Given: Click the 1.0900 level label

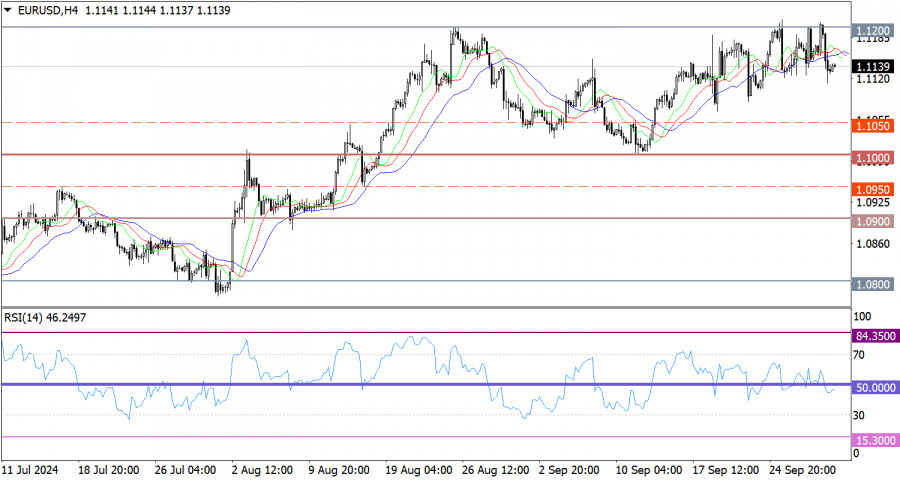Looking at the screenshot, I should tap(873, 221).
